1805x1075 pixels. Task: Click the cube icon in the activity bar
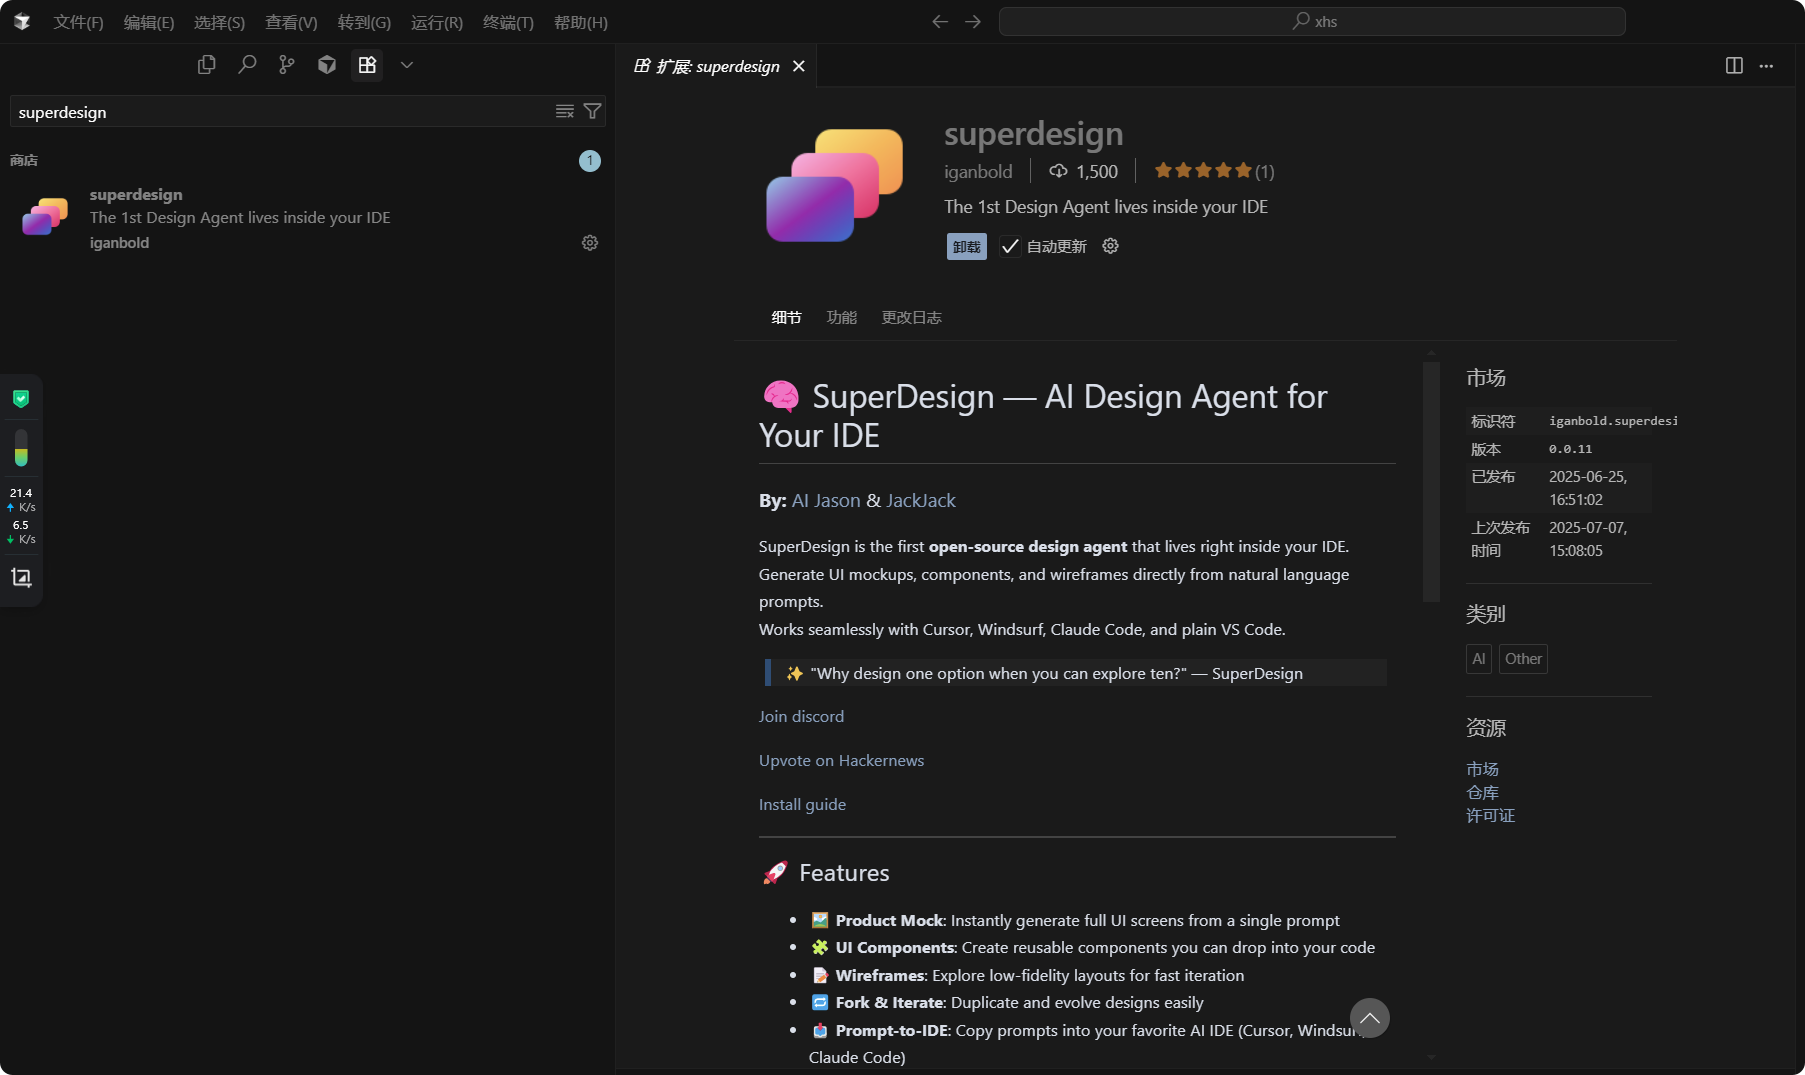(327, 65)
